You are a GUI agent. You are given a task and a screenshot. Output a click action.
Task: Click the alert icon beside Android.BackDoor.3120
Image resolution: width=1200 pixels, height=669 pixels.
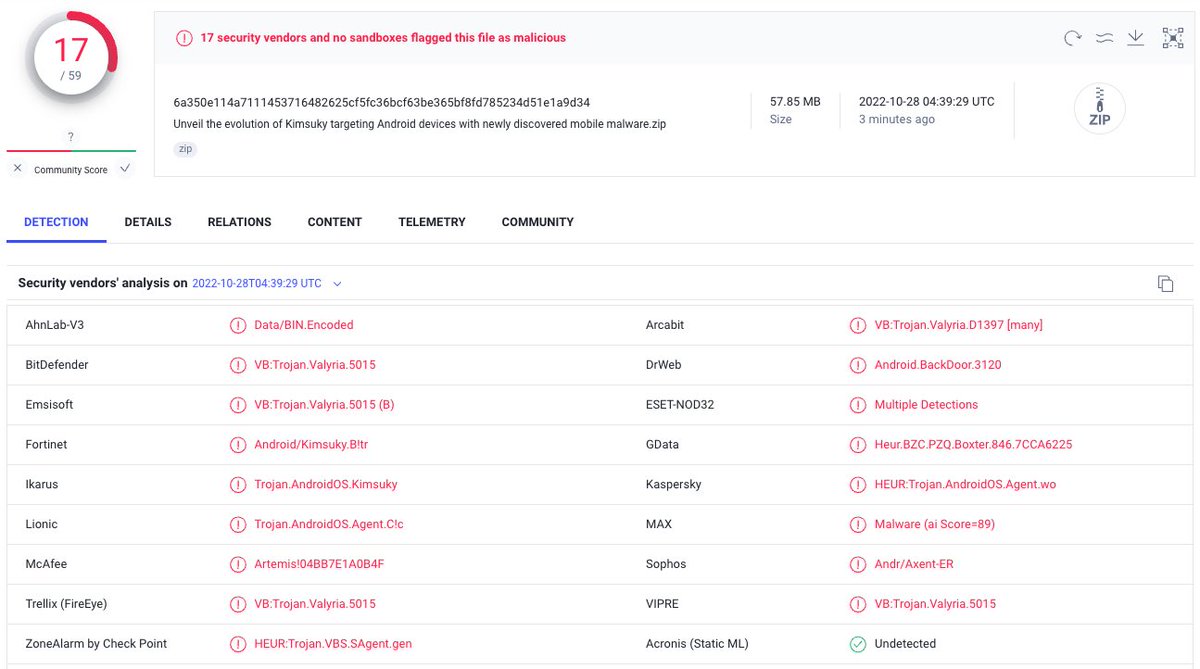click(858, 364)
